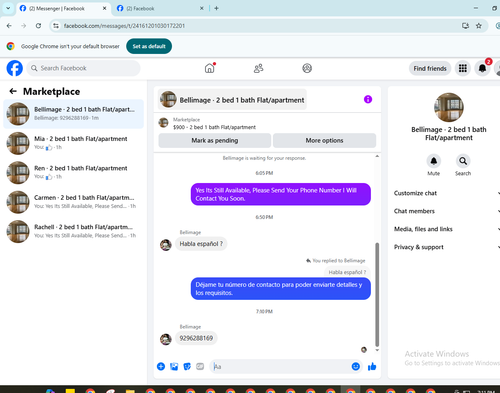500x393 pixels.
Task: Open the Mia apartment conversation
Action: [73, 143]
